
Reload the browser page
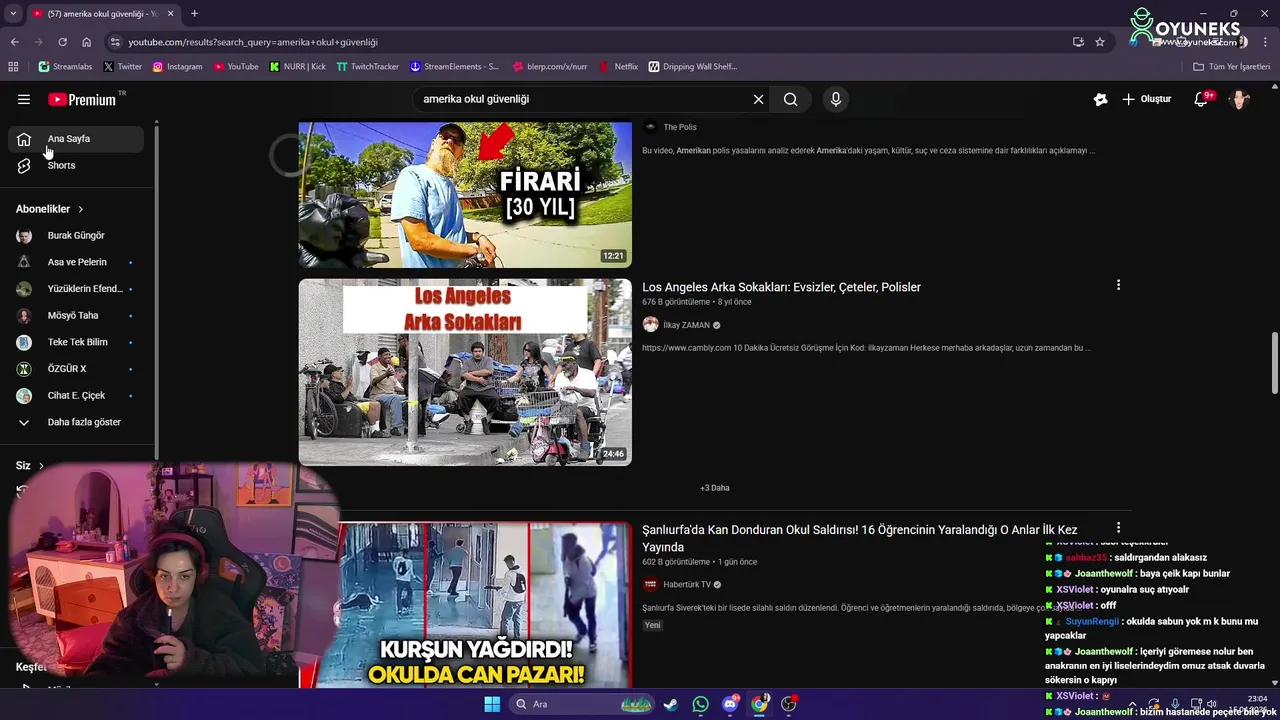[x=62, y=42]
